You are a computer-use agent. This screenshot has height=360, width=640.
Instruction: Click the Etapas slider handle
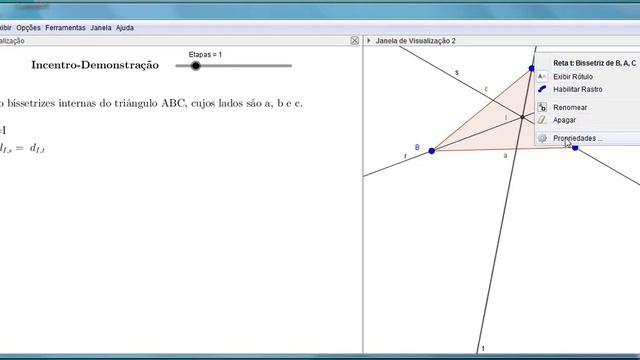pos(196,66)
